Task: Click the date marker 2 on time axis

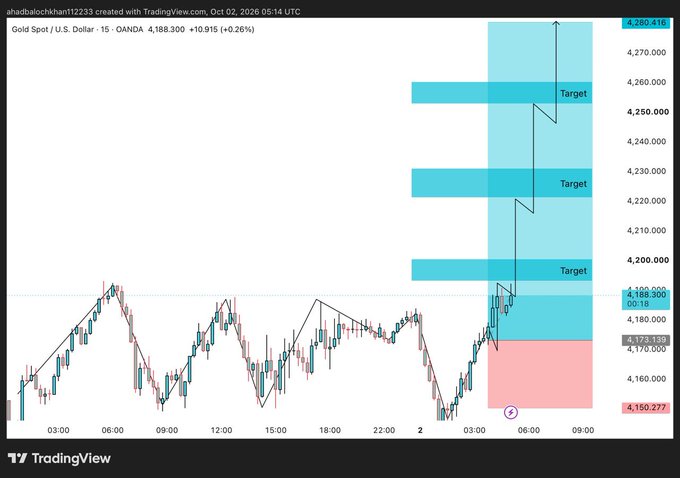Action: click(420, 430)
